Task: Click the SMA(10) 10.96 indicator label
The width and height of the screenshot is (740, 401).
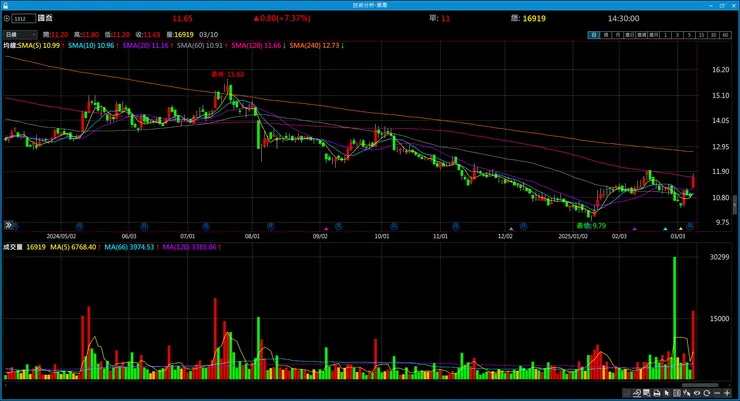Action: pyautogui.click(x=93, y=45)
